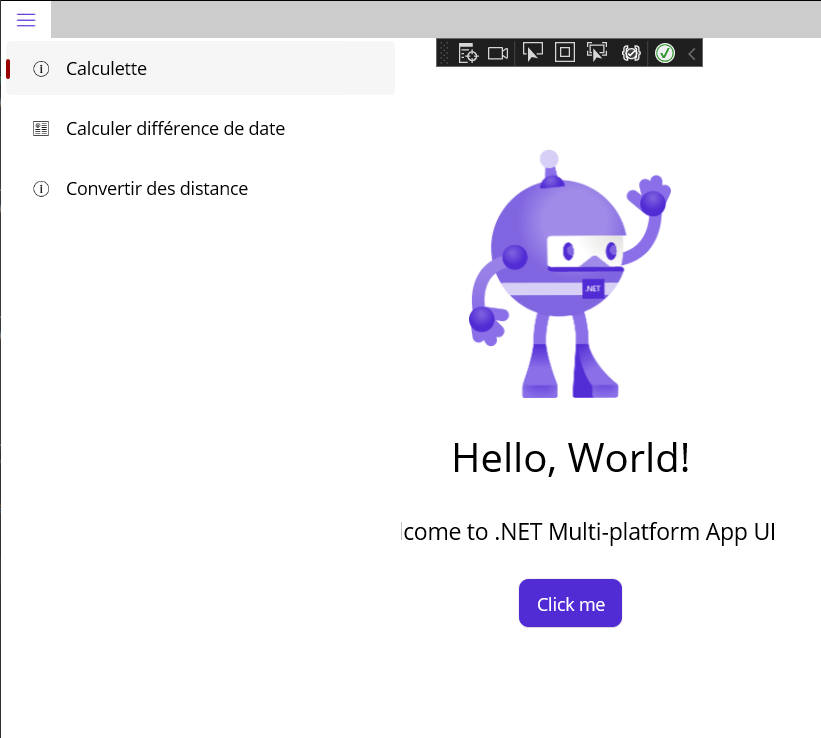Open Convertir des distance page
Viewport: 821px width, 738px height.
coord(201,189)
